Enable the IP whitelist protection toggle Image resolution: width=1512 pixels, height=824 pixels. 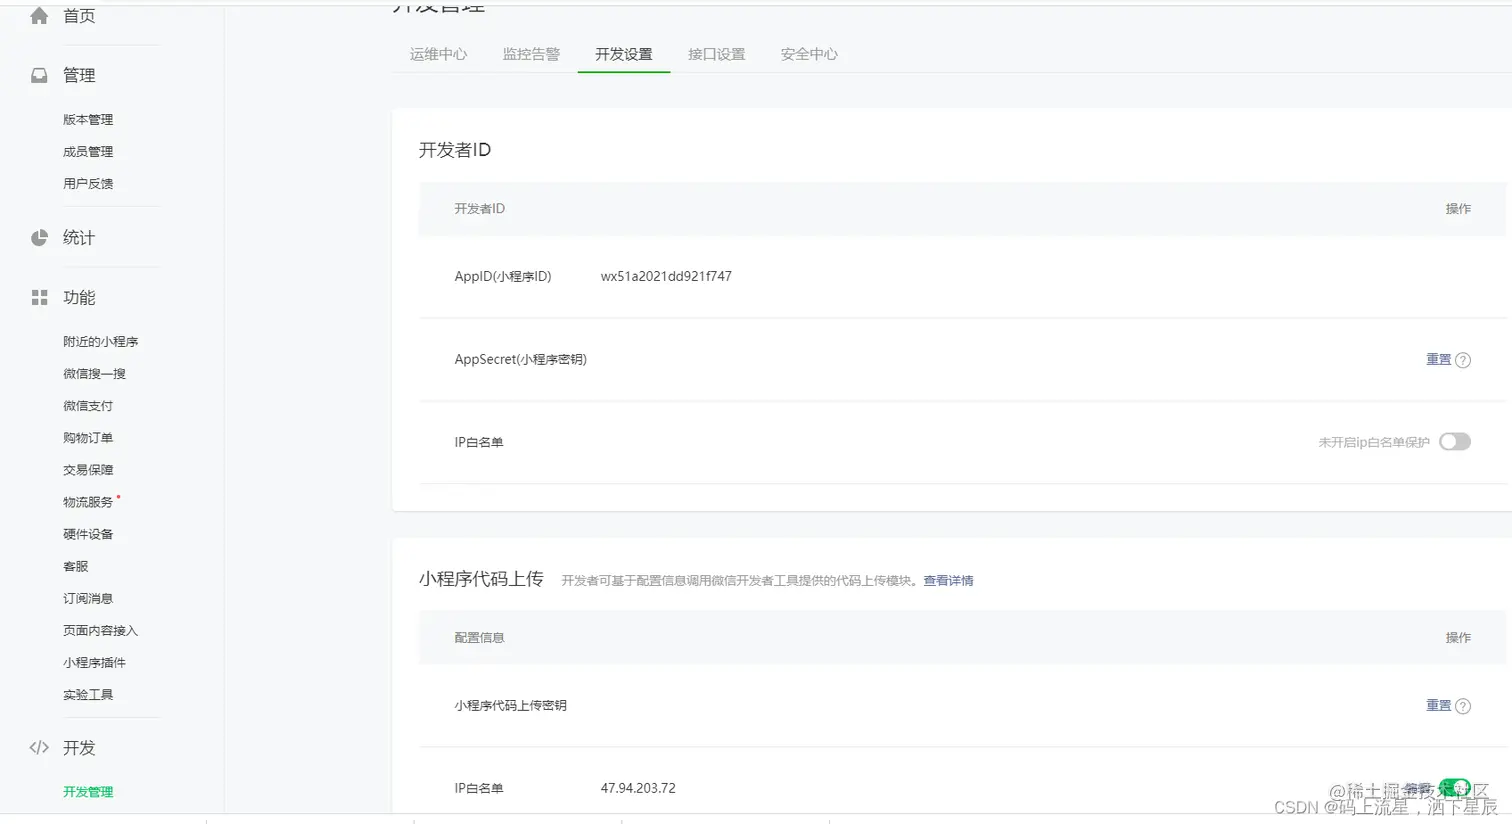pos(1455,441)
